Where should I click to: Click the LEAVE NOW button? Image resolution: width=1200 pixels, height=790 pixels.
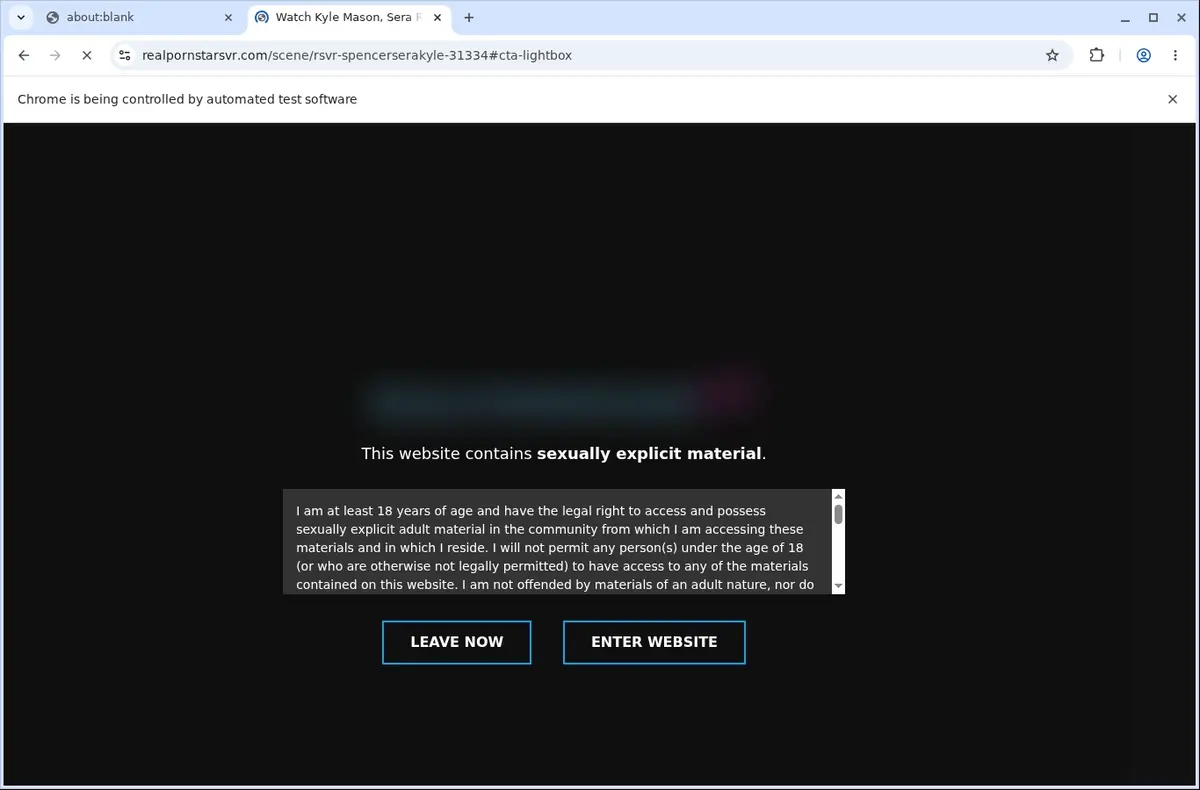[457, 642]
